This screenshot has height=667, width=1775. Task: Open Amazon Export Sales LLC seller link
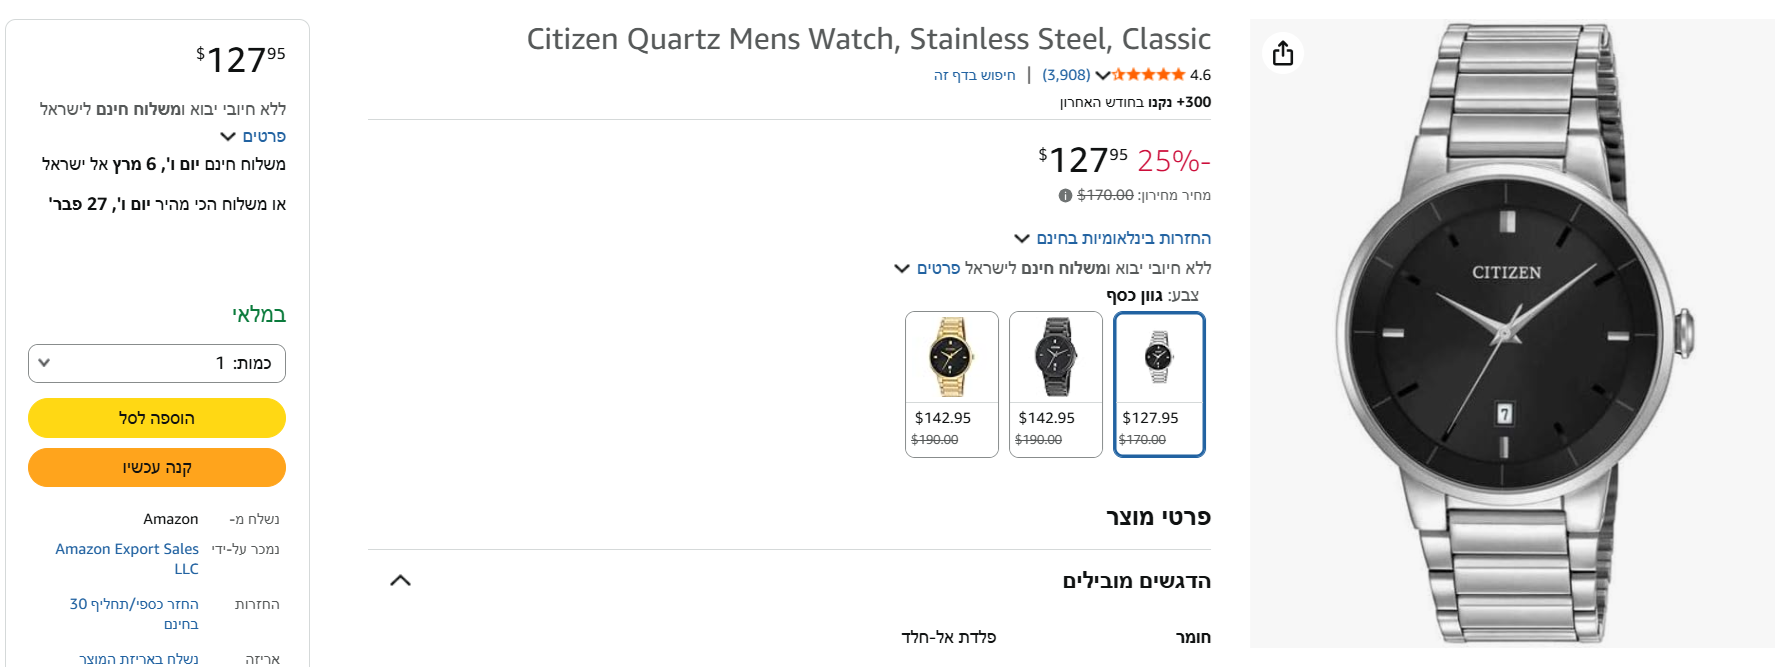[127, 558]
